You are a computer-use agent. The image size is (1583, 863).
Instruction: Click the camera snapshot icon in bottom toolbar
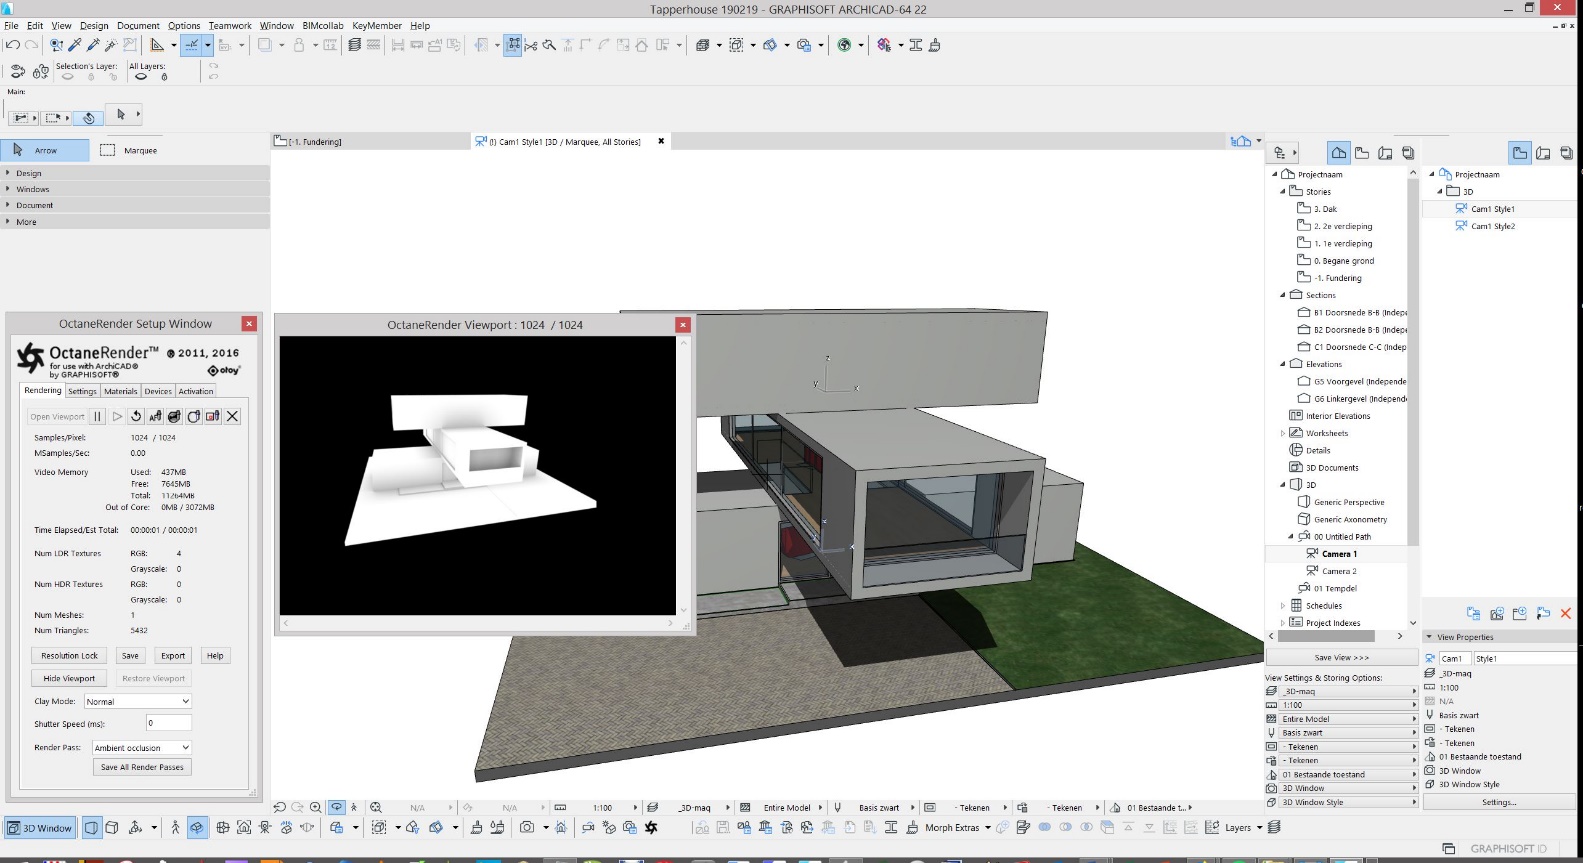[527, 828]
